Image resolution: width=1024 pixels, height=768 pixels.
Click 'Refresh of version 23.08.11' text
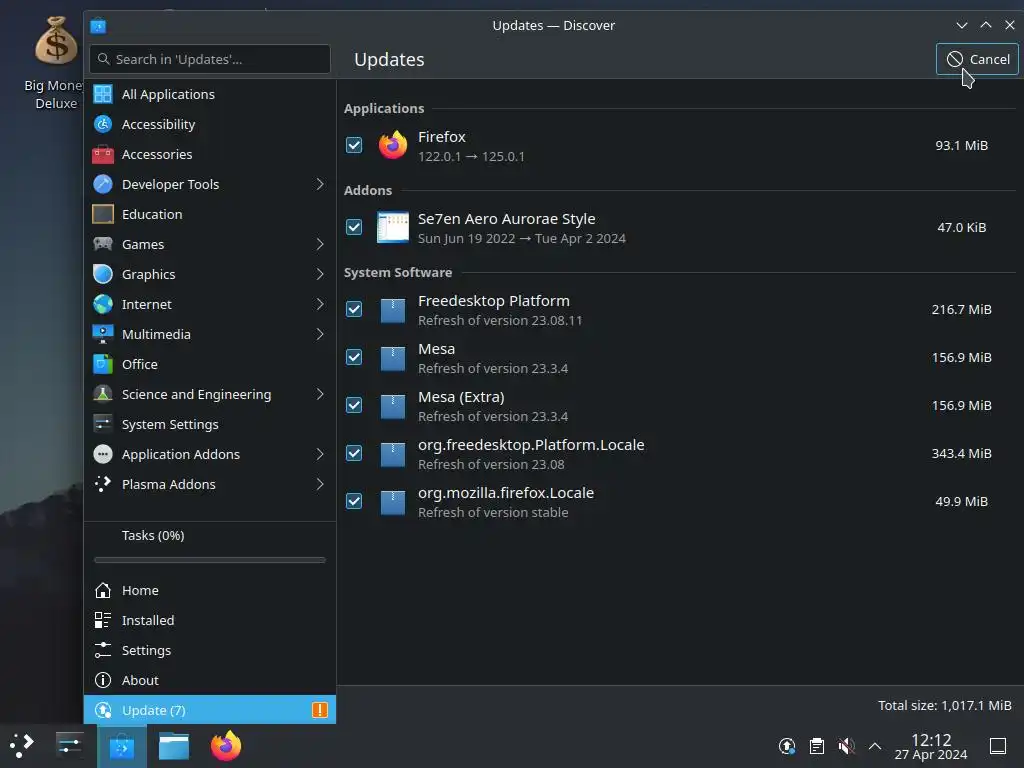[x=500, y=321]
